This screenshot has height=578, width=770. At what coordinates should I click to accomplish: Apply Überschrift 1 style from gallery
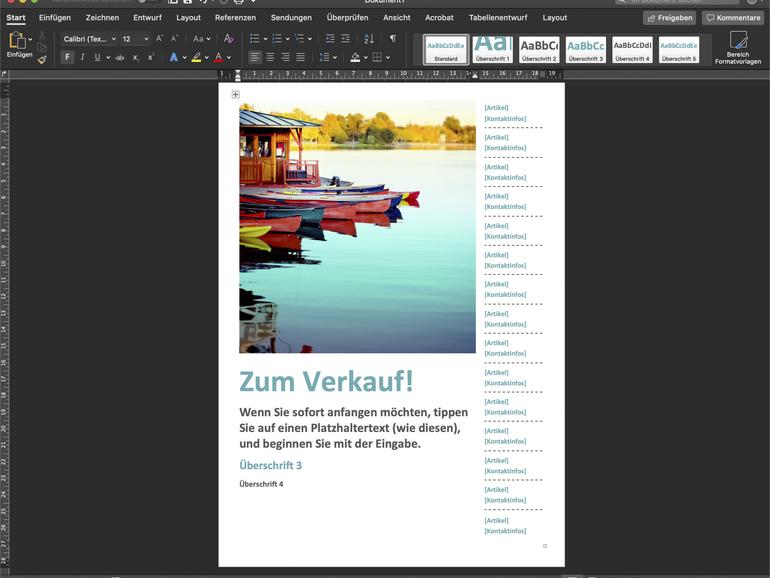[493, 50]
